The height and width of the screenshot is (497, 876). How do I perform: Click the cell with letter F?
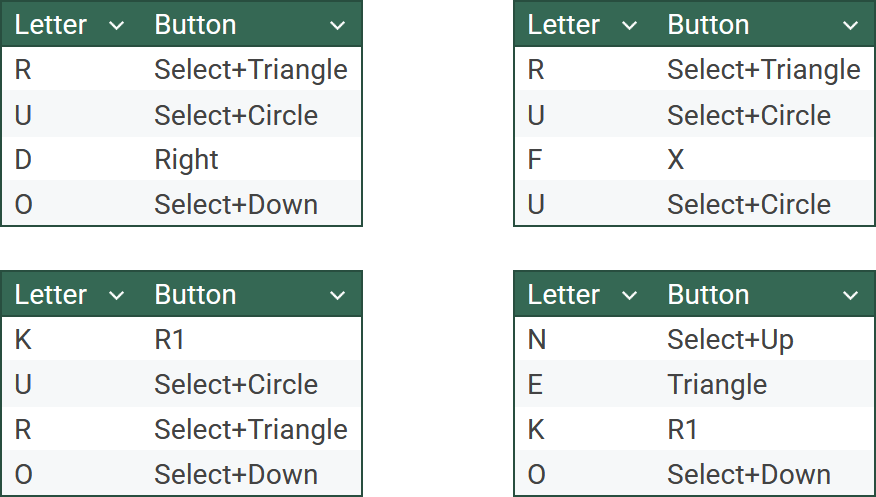tap(584, 159)
